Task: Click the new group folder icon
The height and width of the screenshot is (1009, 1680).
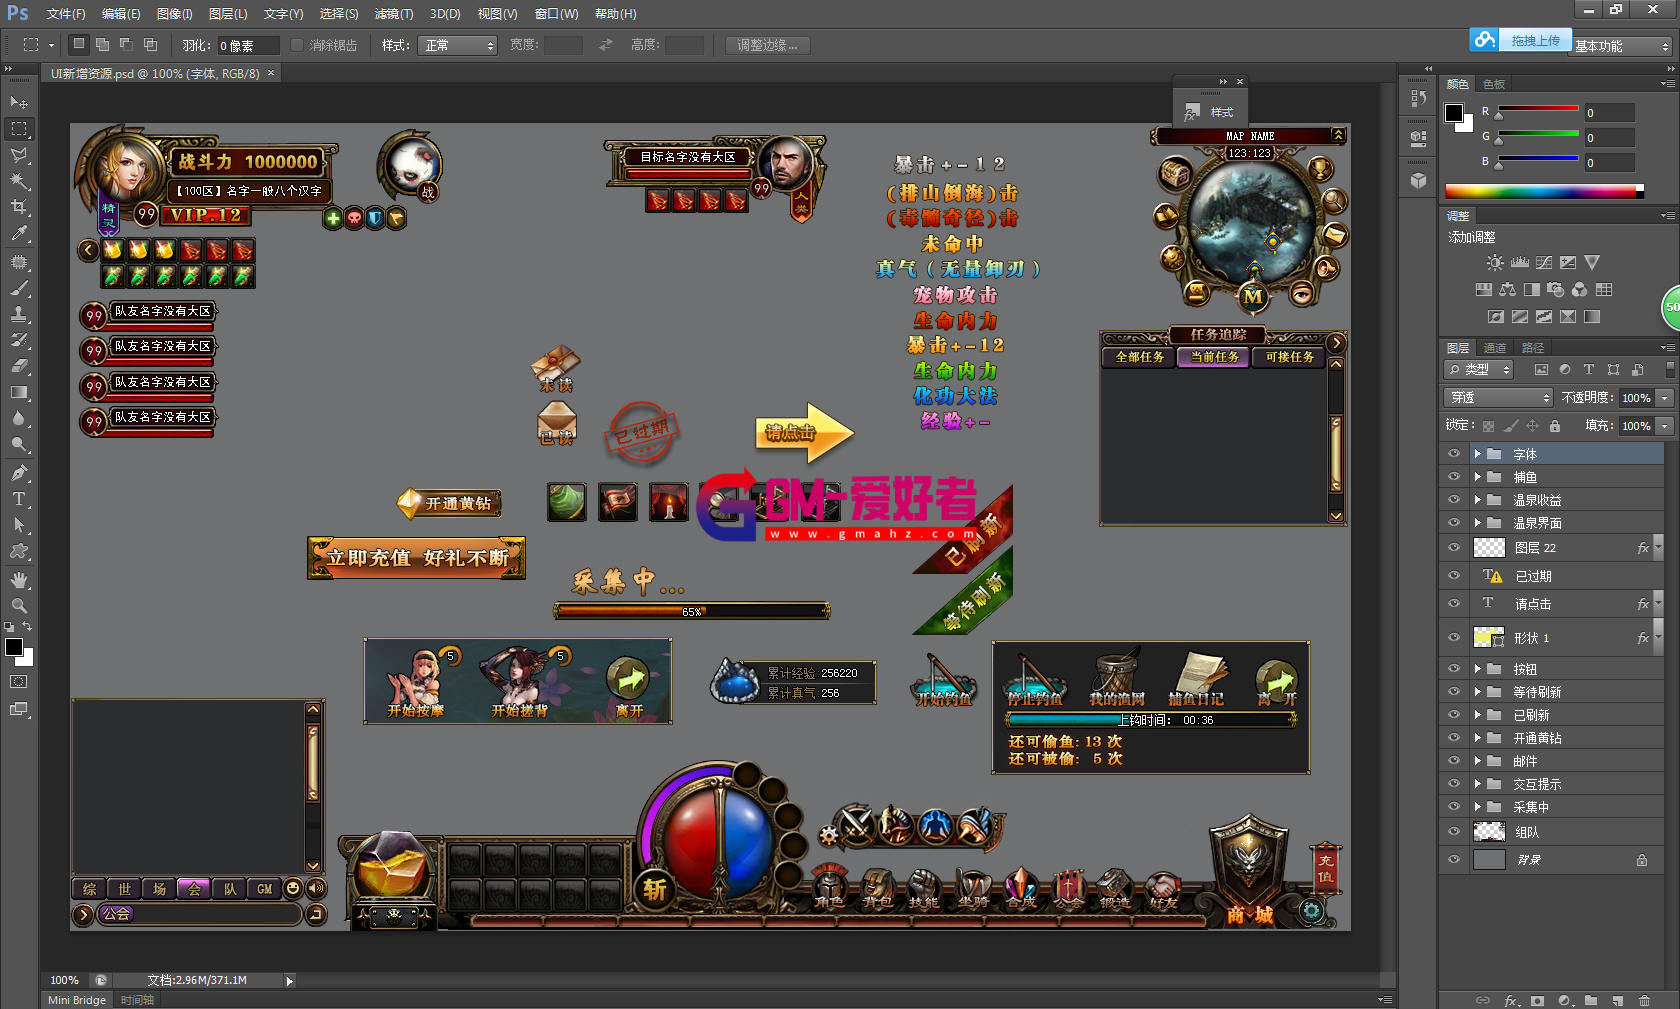Action: pyautogui.click(x=1591, y=1000)
